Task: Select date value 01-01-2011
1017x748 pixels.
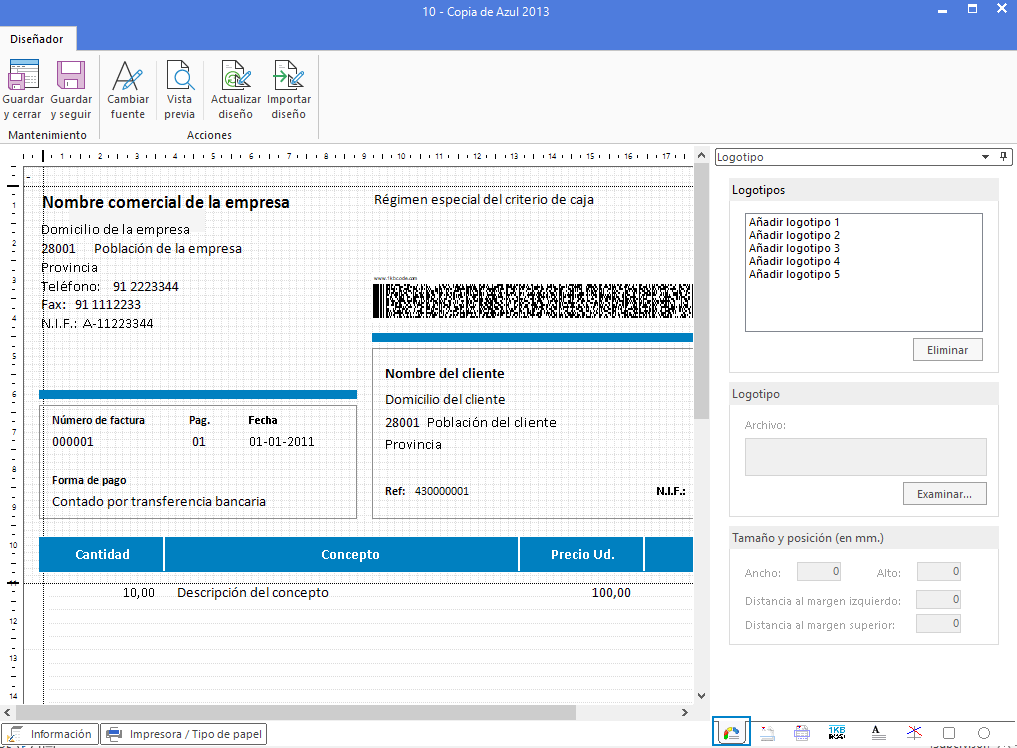Action: pos(281,442)
